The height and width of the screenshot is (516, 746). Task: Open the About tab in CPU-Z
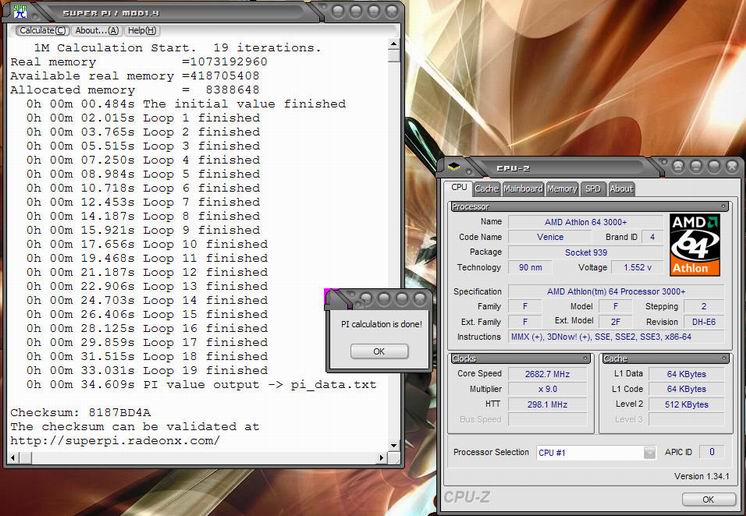coord(621,189)
